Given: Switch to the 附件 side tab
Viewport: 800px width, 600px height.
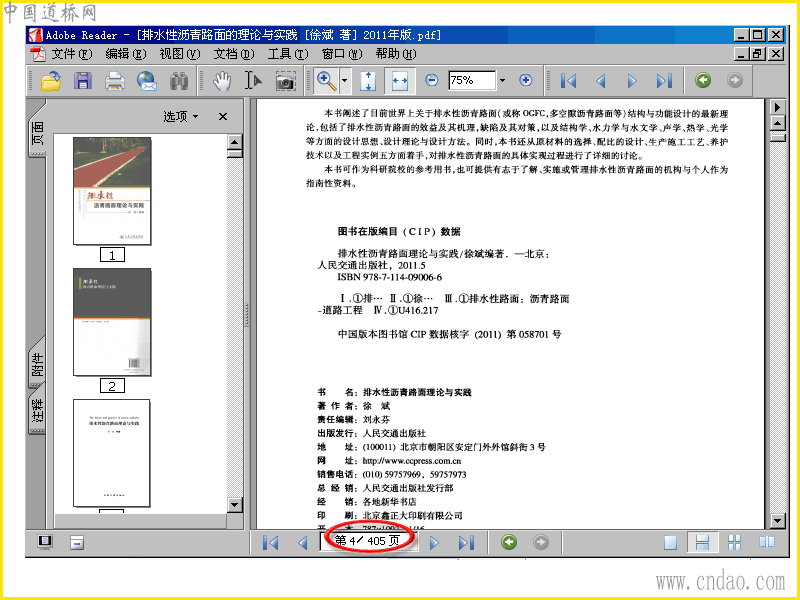Looking at the screenshot, I should pyautogui.click(x=38, y=364).
